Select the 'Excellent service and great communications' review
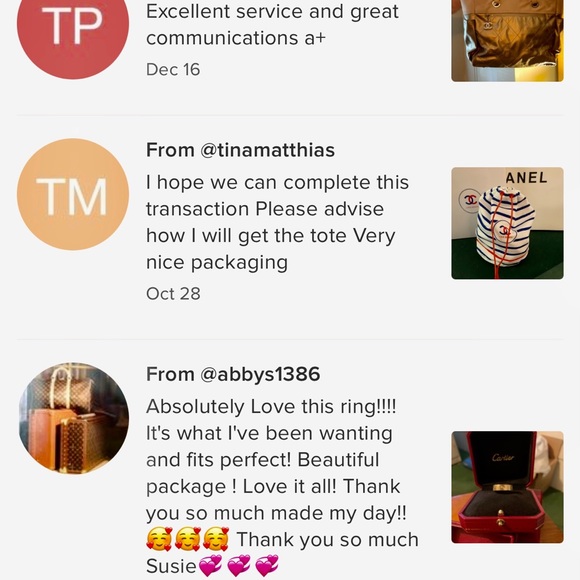The image size is (580, 580). point(272,24)
